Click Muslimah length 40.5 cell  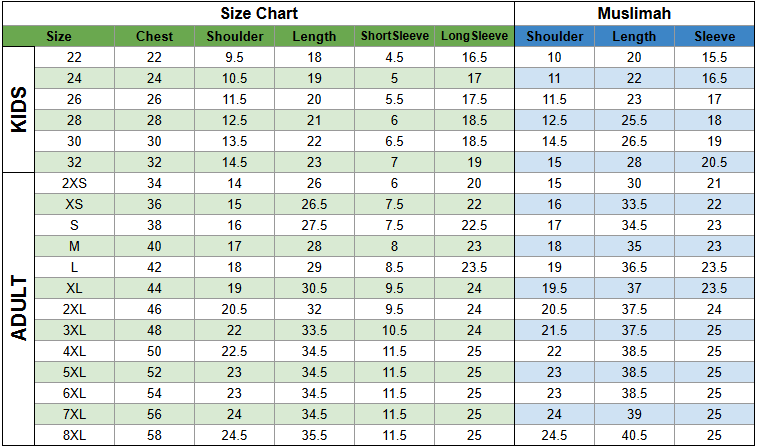coord(634,435)
